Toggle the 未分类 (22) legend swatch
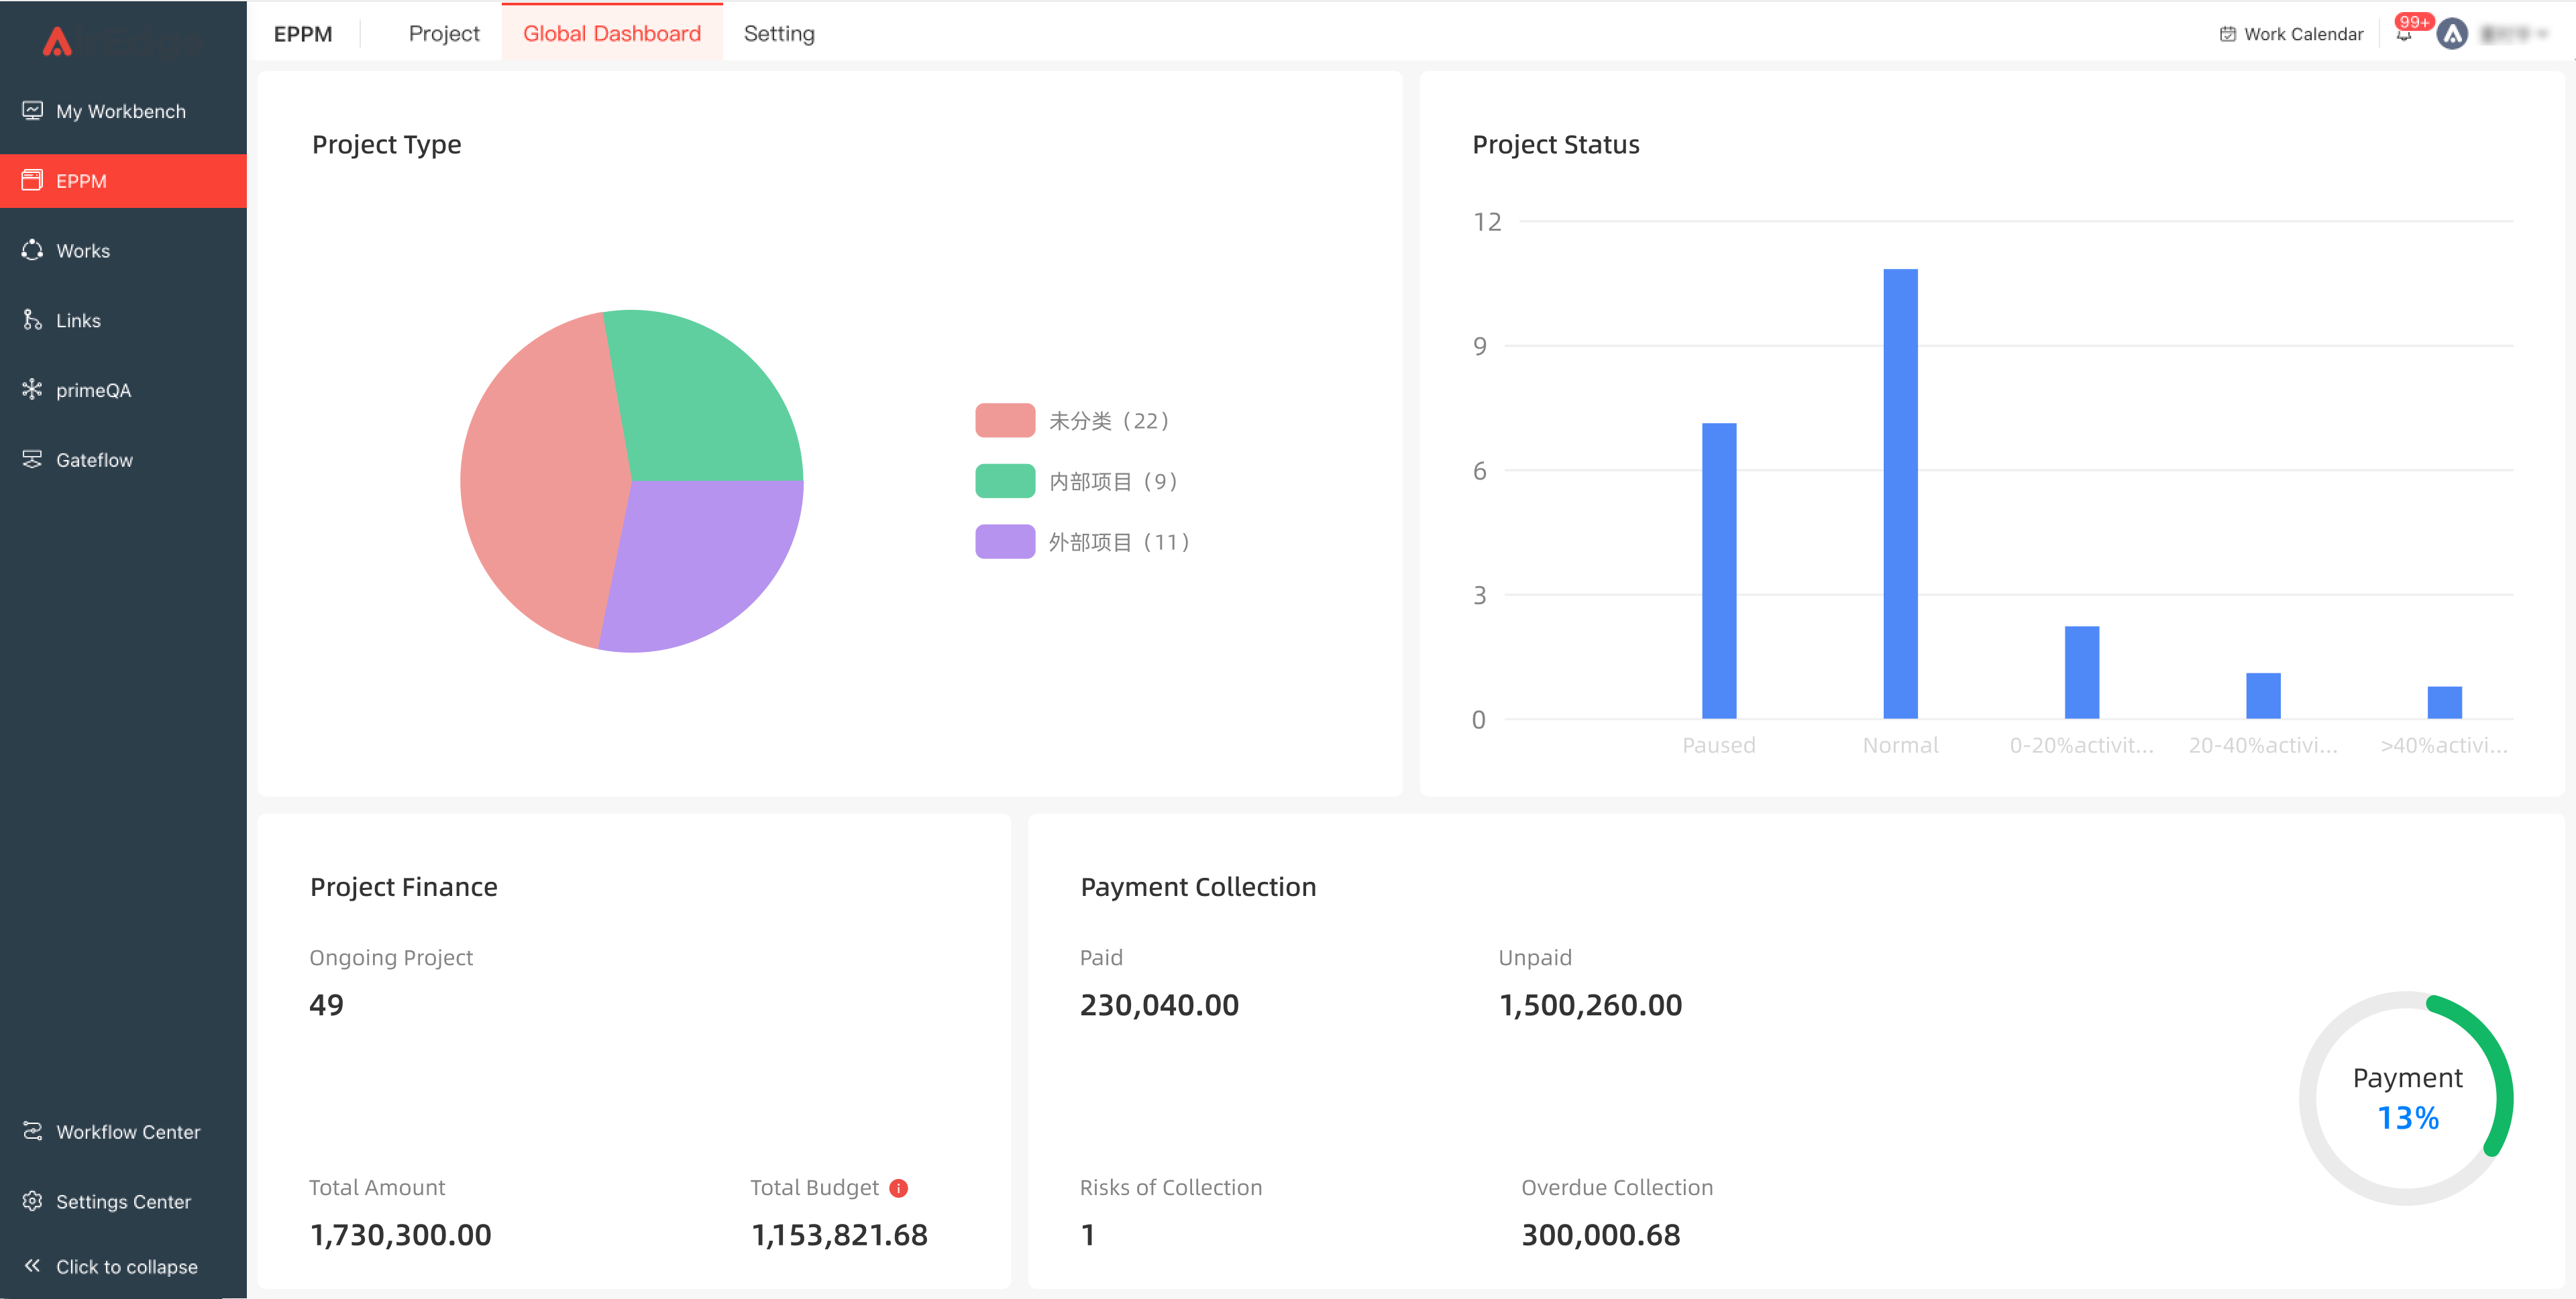 pos(1005,420)
